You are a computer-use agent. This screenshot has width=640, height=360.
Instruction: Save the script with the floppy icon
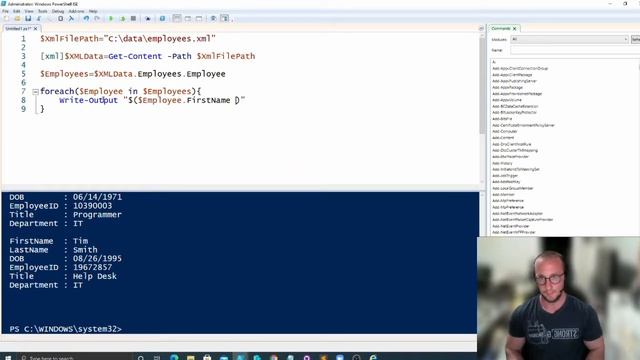coord(28,18)
